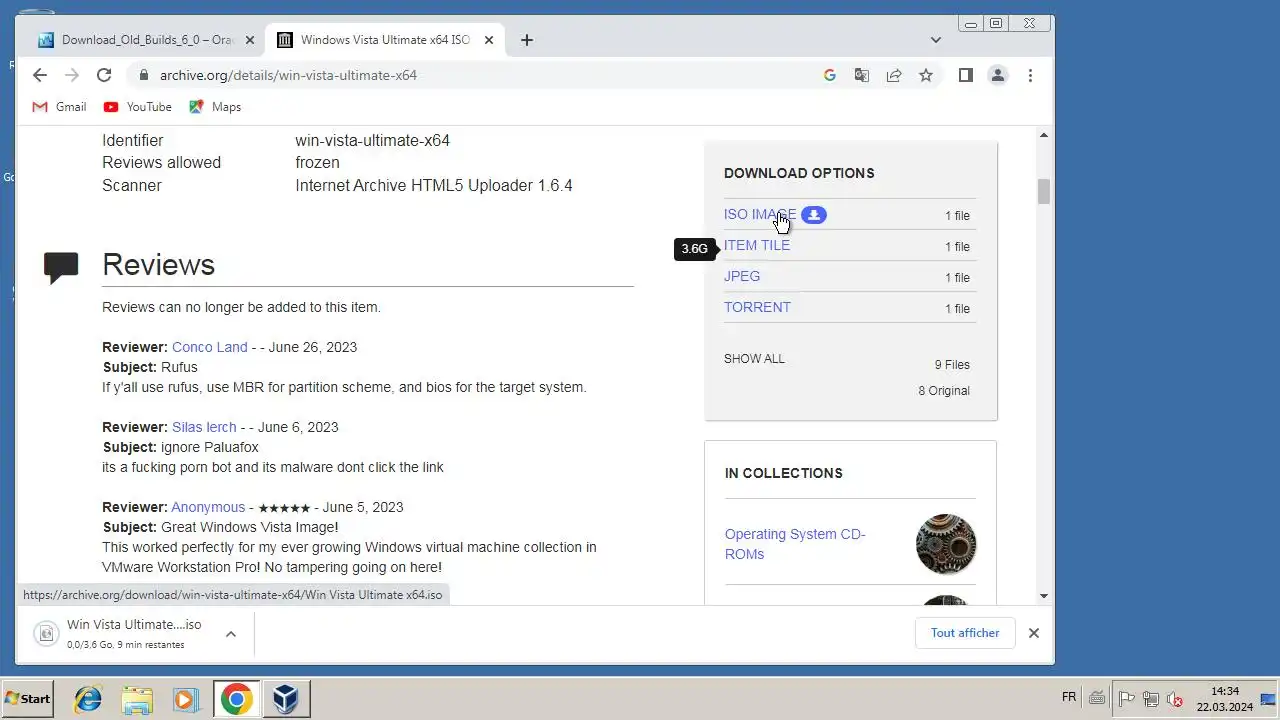Open Operating System CD-ROMs collection
The width and height of the screenshot is (1280, 720).
tap(795, 544)
